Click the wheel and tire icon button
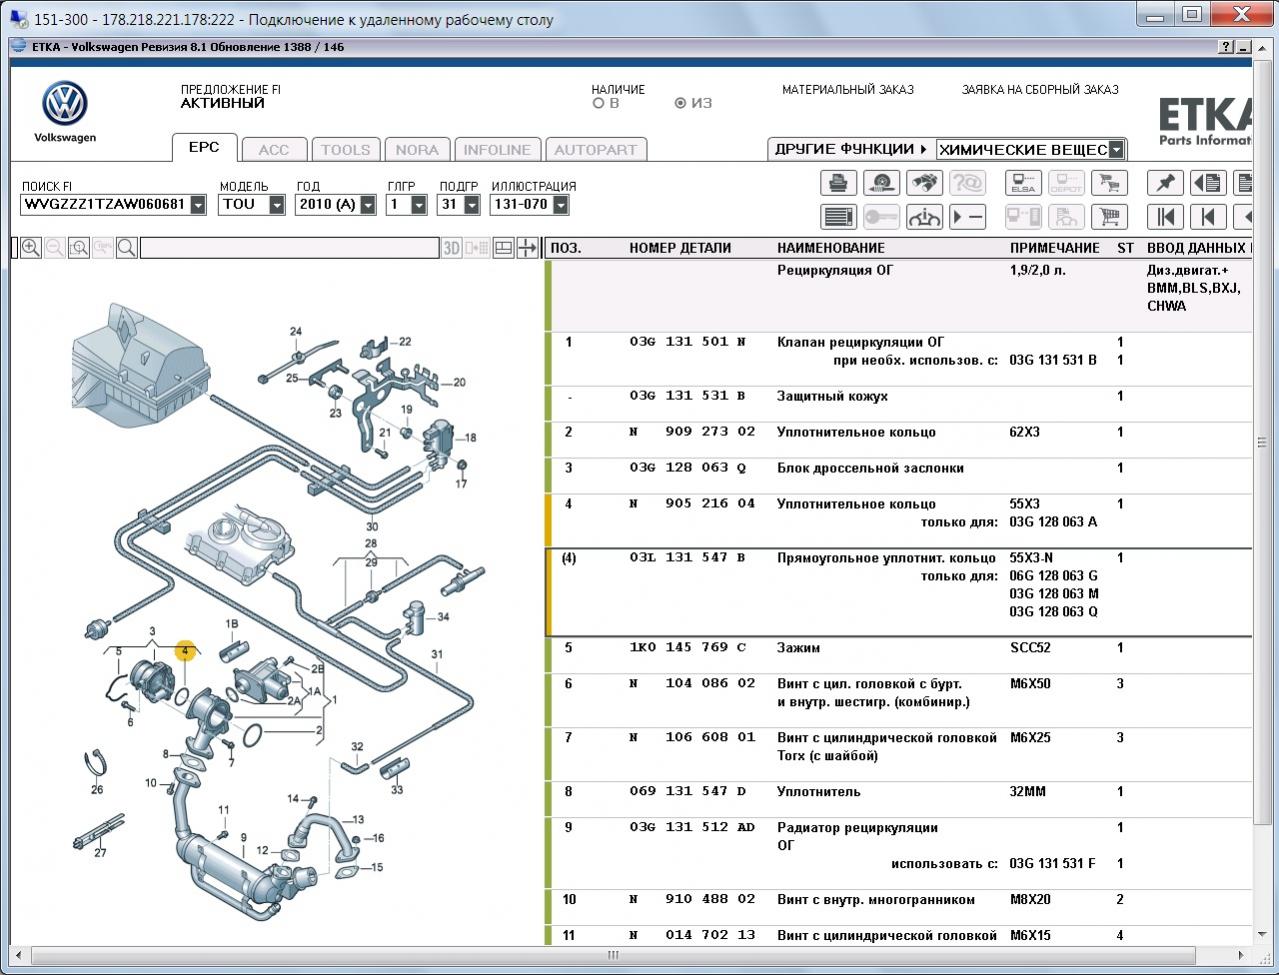Image resolution: width=1279 pixels, height=975 pixels. click(x=881, y=183)
